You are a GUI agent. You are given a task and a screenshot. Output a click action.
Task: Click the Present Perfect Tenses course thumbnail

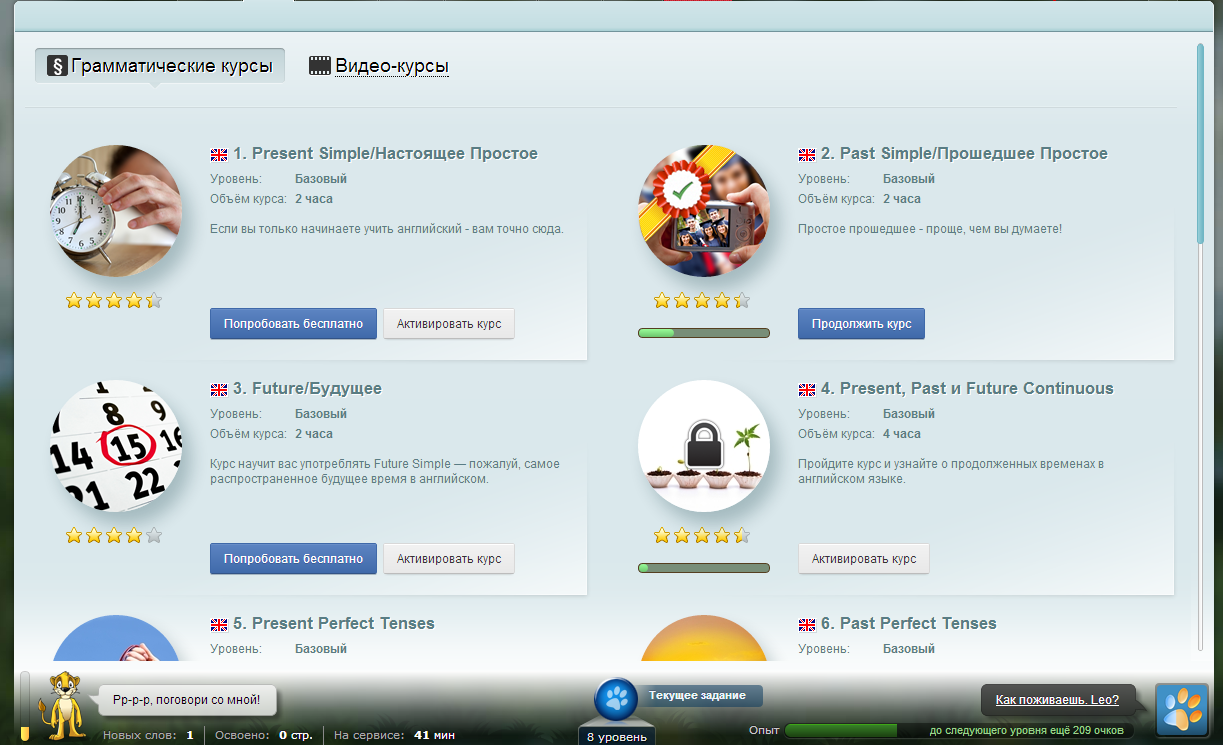tap(116, 638)
